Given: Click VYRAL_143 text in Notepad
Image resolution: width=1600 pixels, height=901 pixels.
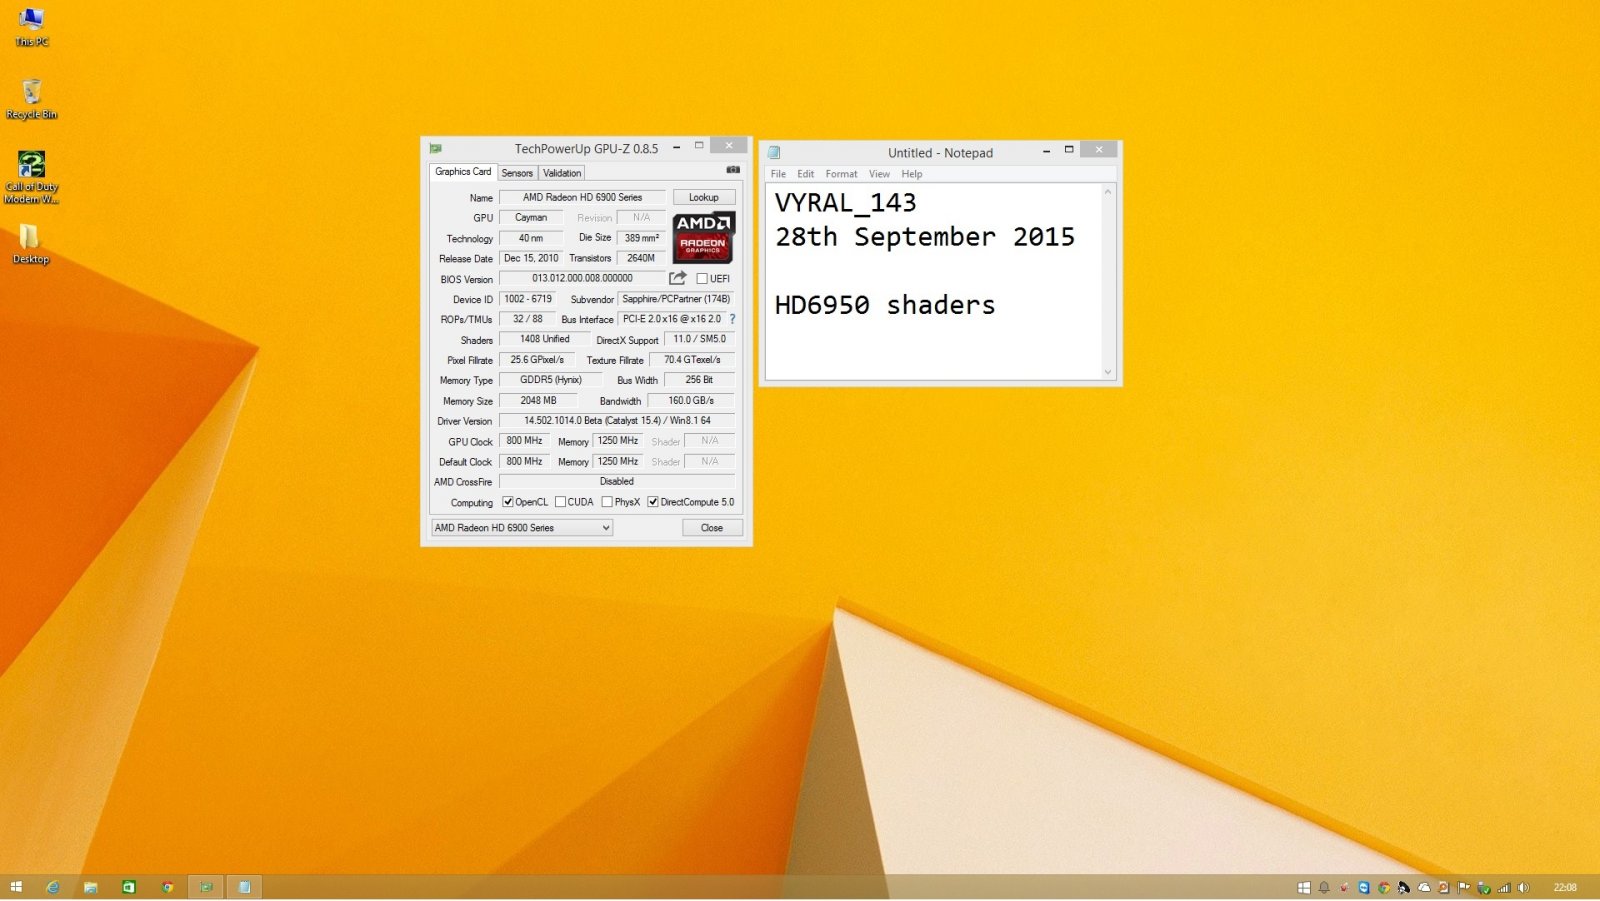Looking at the screenshot, I should click(846, 203).
